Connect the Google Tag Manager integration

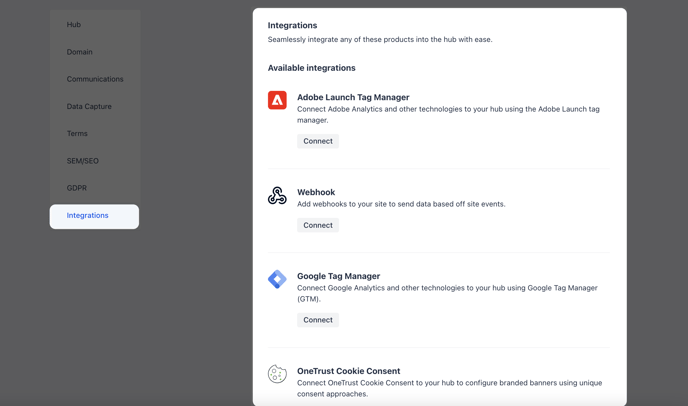point(318,320)
